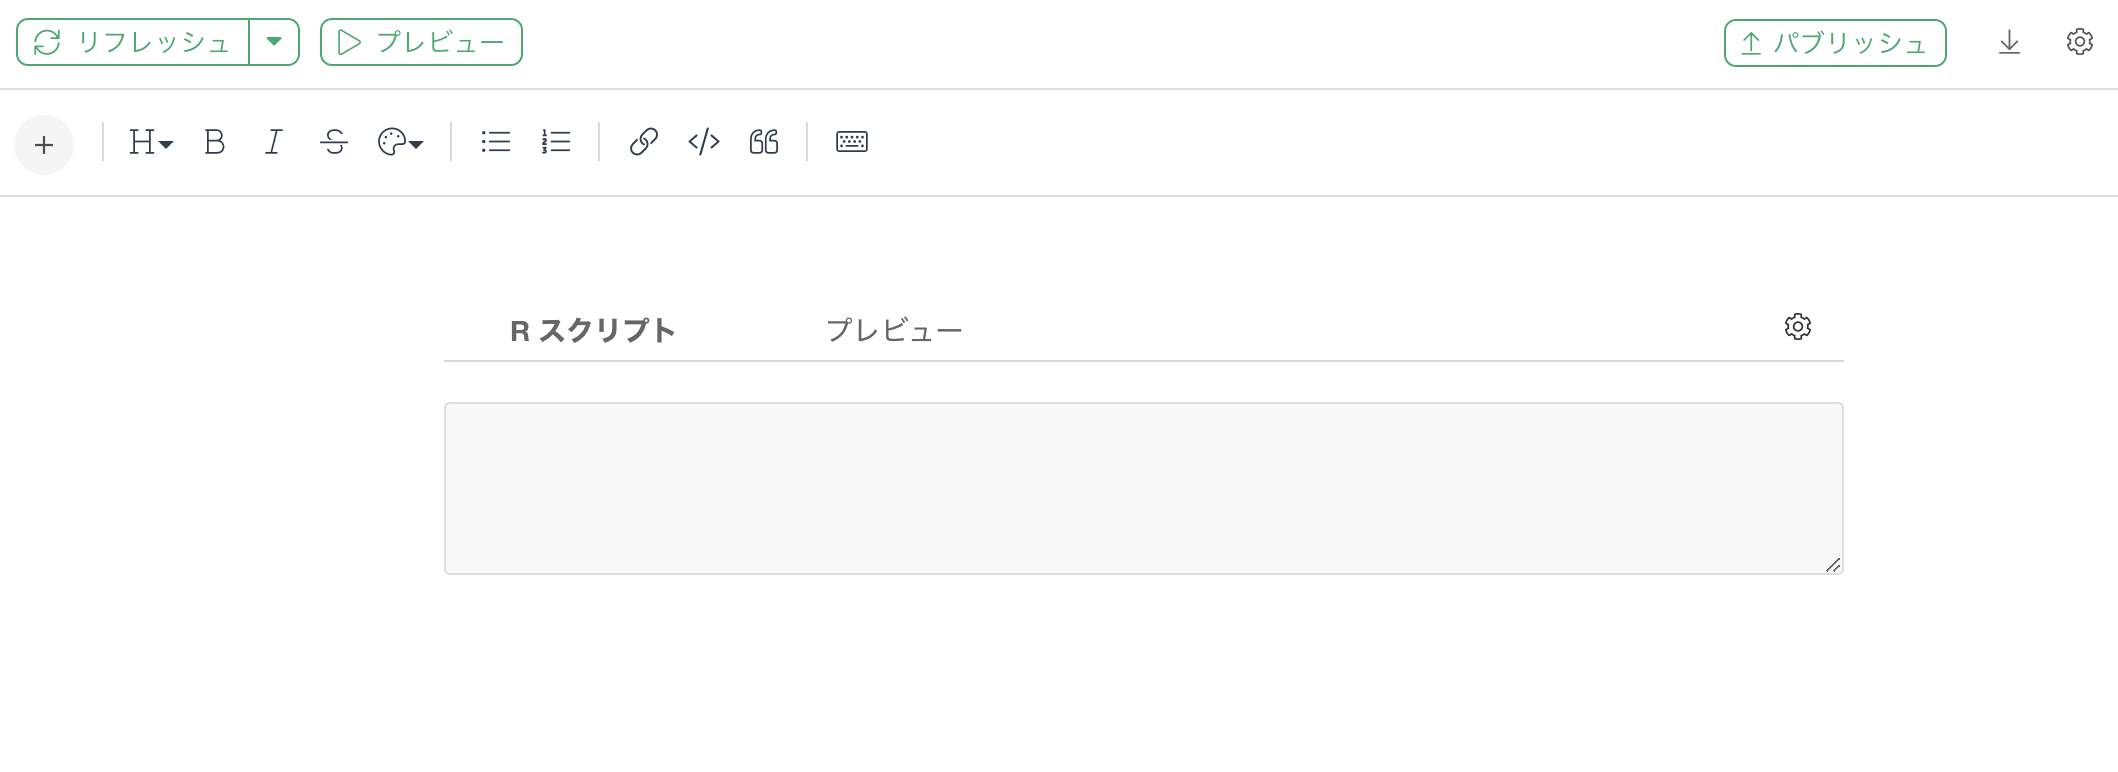Image resolution: width=2118 pixels, height=772 pixels.
Task: Click the green プレビュー button at top
Action: (x=421, y=42)
